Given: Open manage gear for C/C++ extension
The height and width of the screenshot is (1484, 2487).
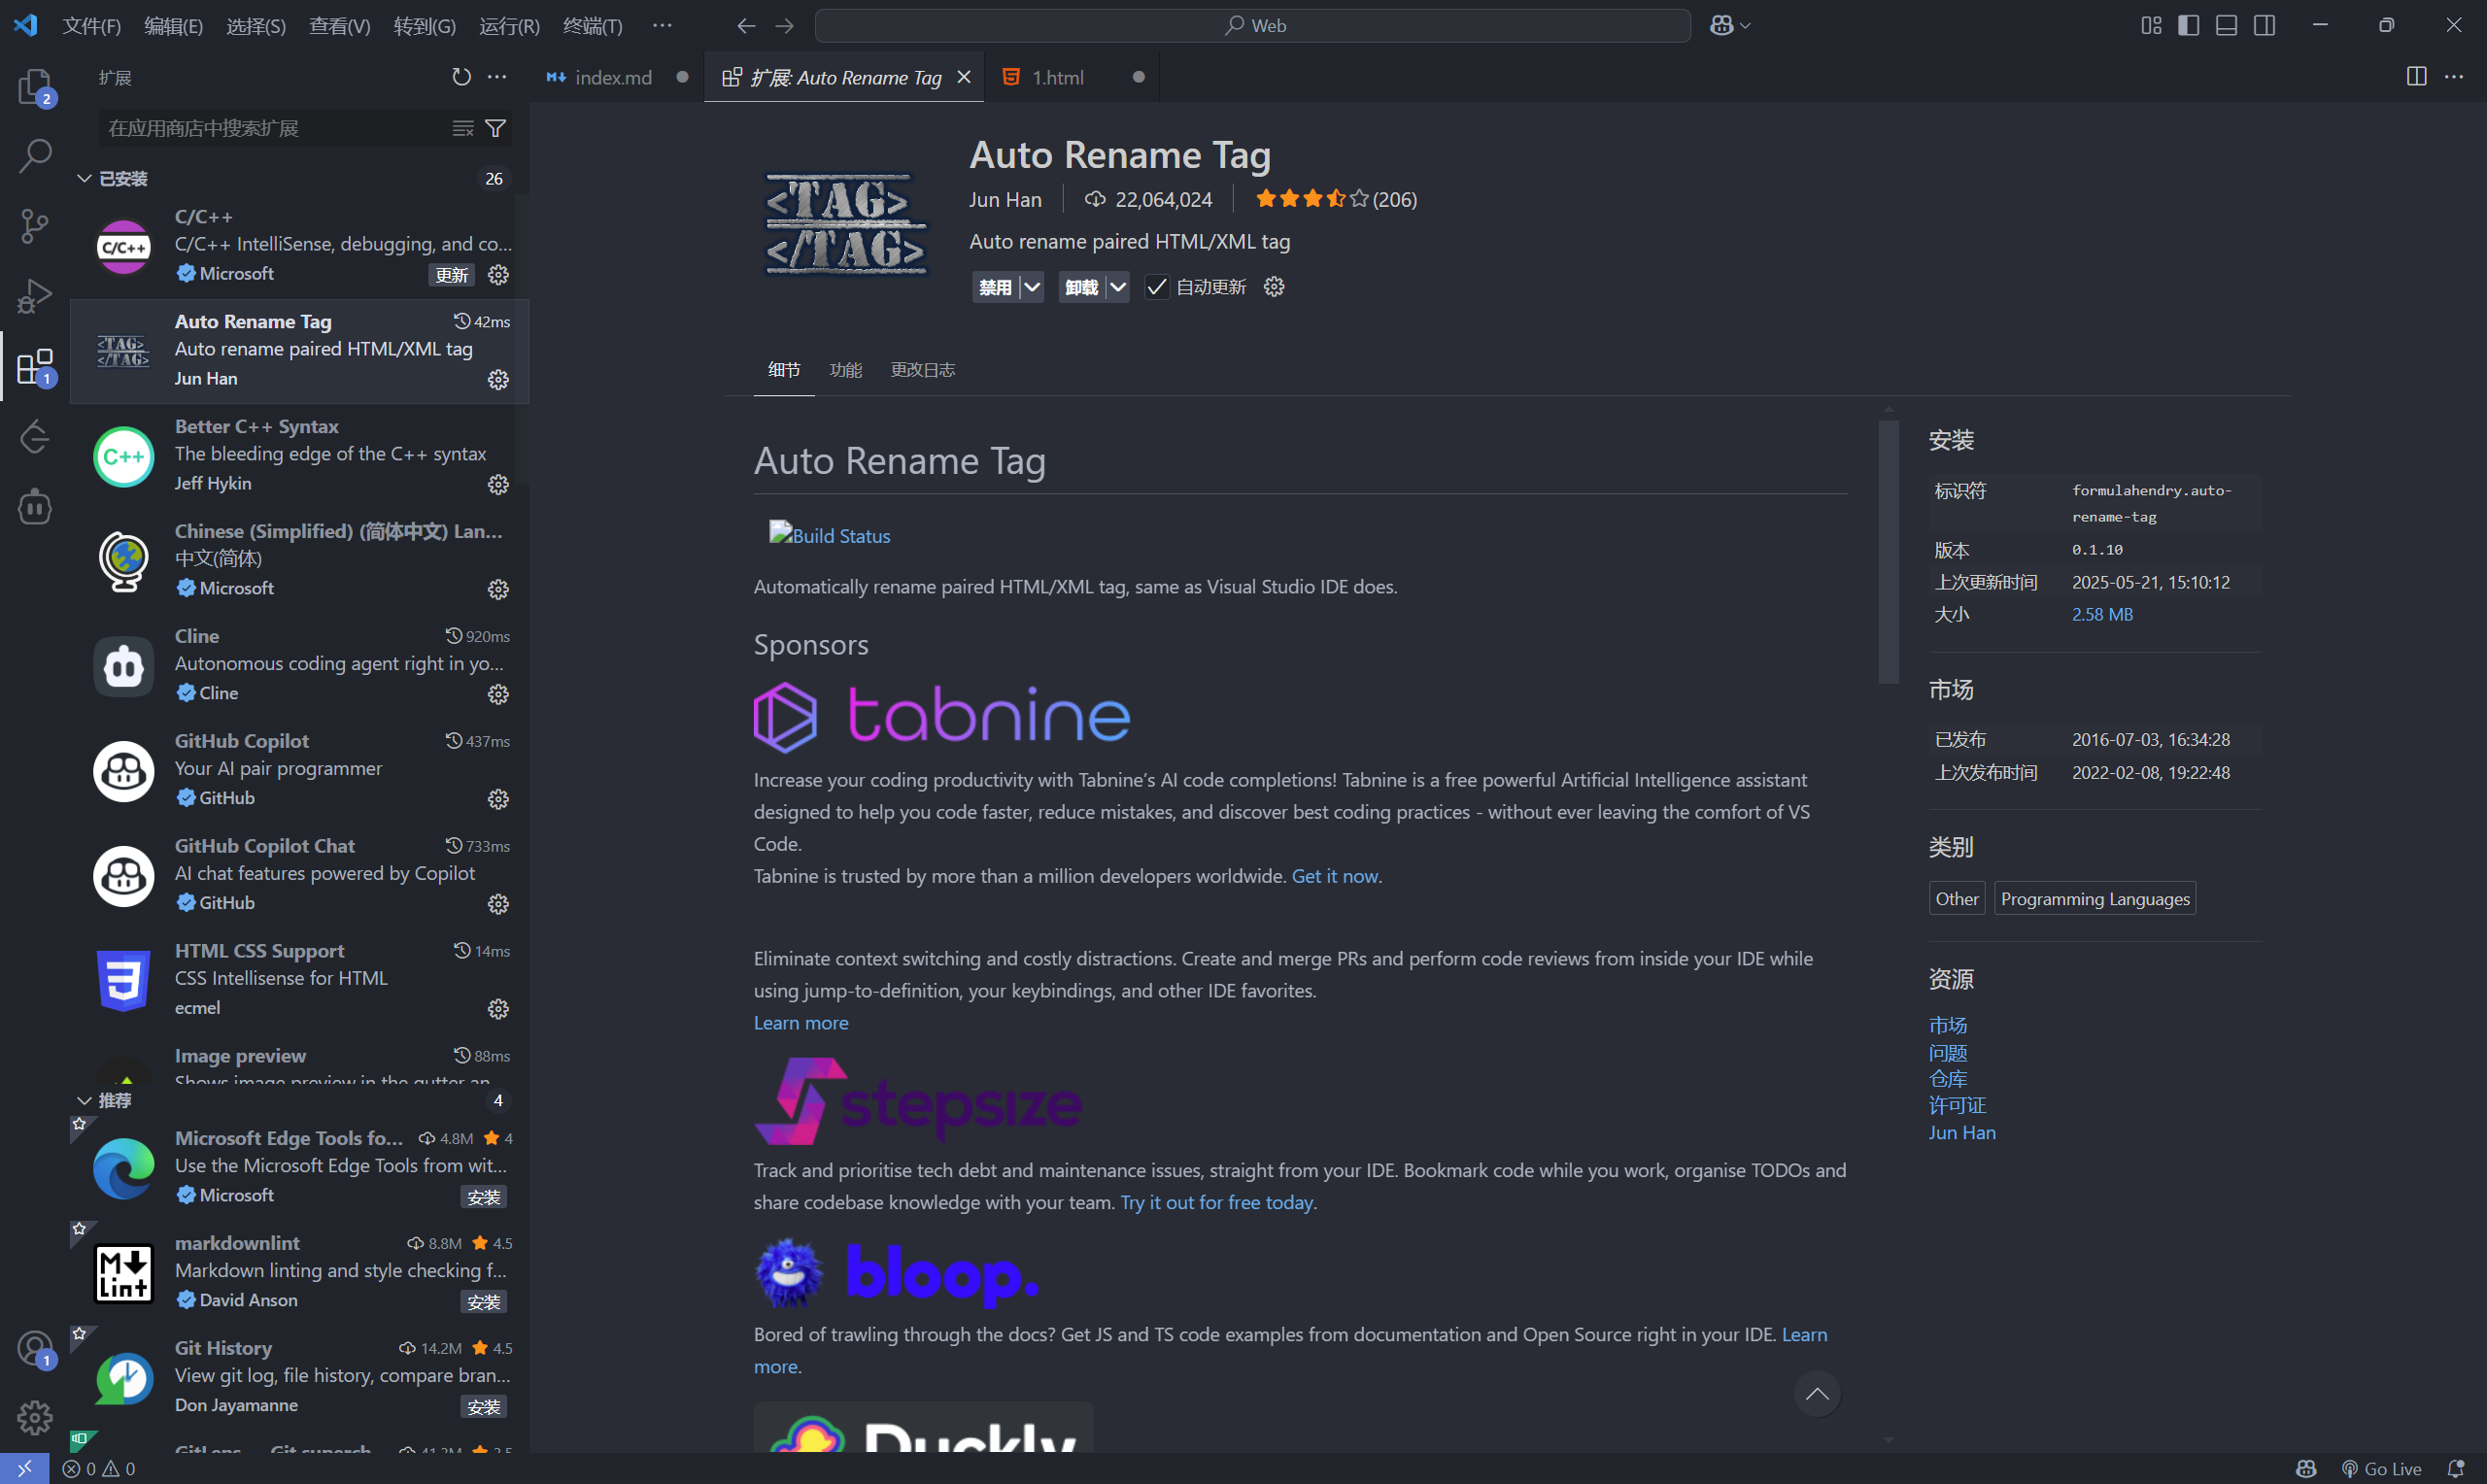Looking at the screenshot, I should point(498,275).
